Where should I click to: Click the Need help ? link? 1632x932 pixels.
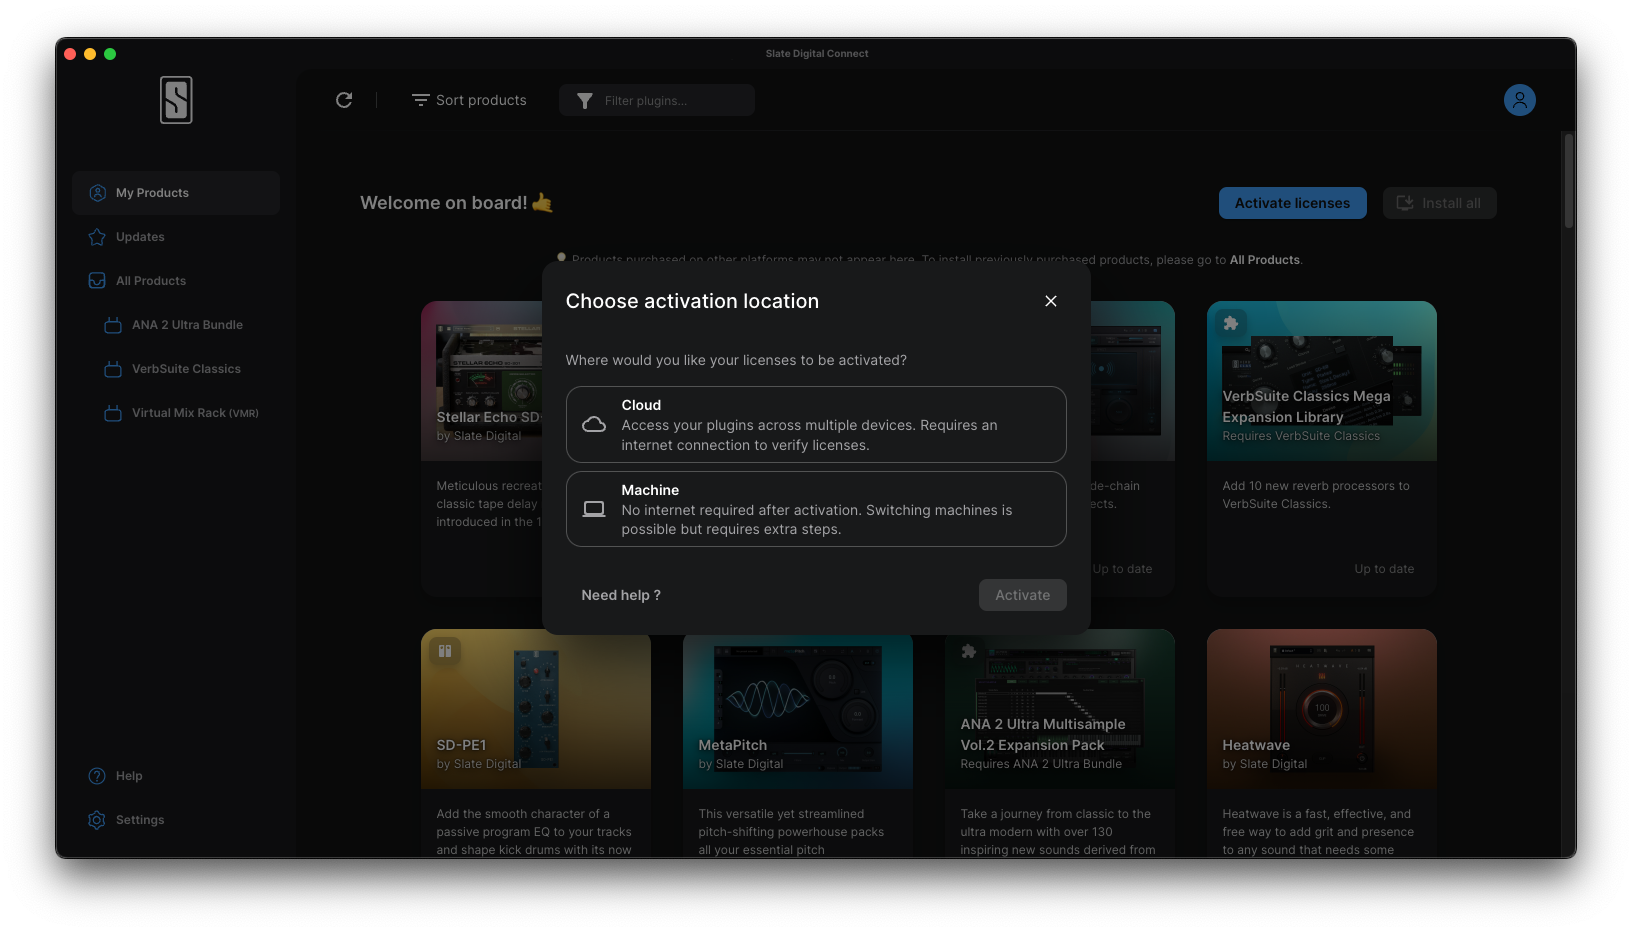tap(621, 595)
